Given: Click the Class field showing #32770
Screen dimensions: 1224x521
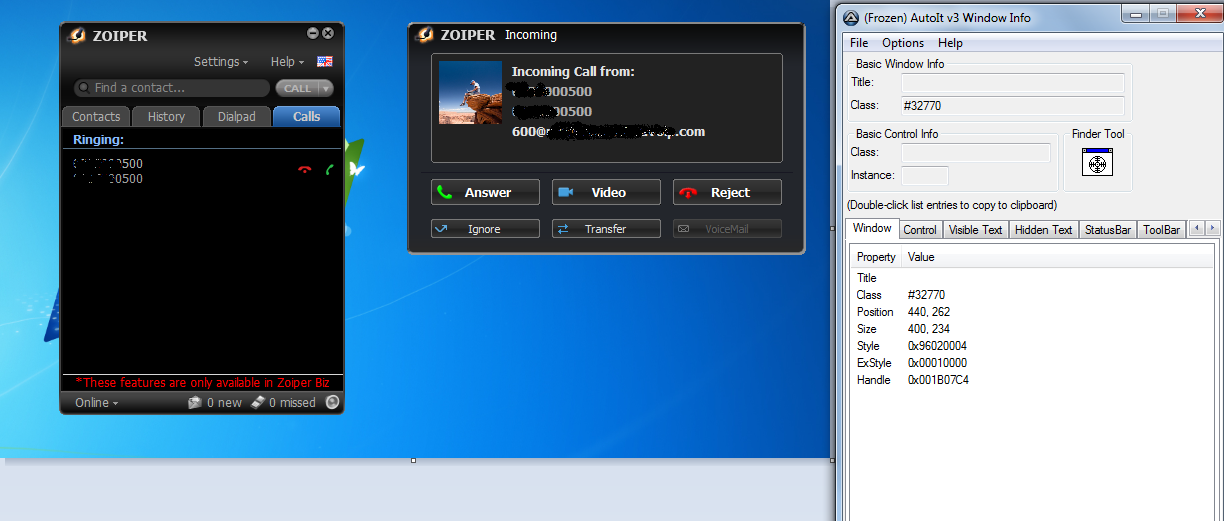Looking at the screenshot, I should coord(1012,106).
